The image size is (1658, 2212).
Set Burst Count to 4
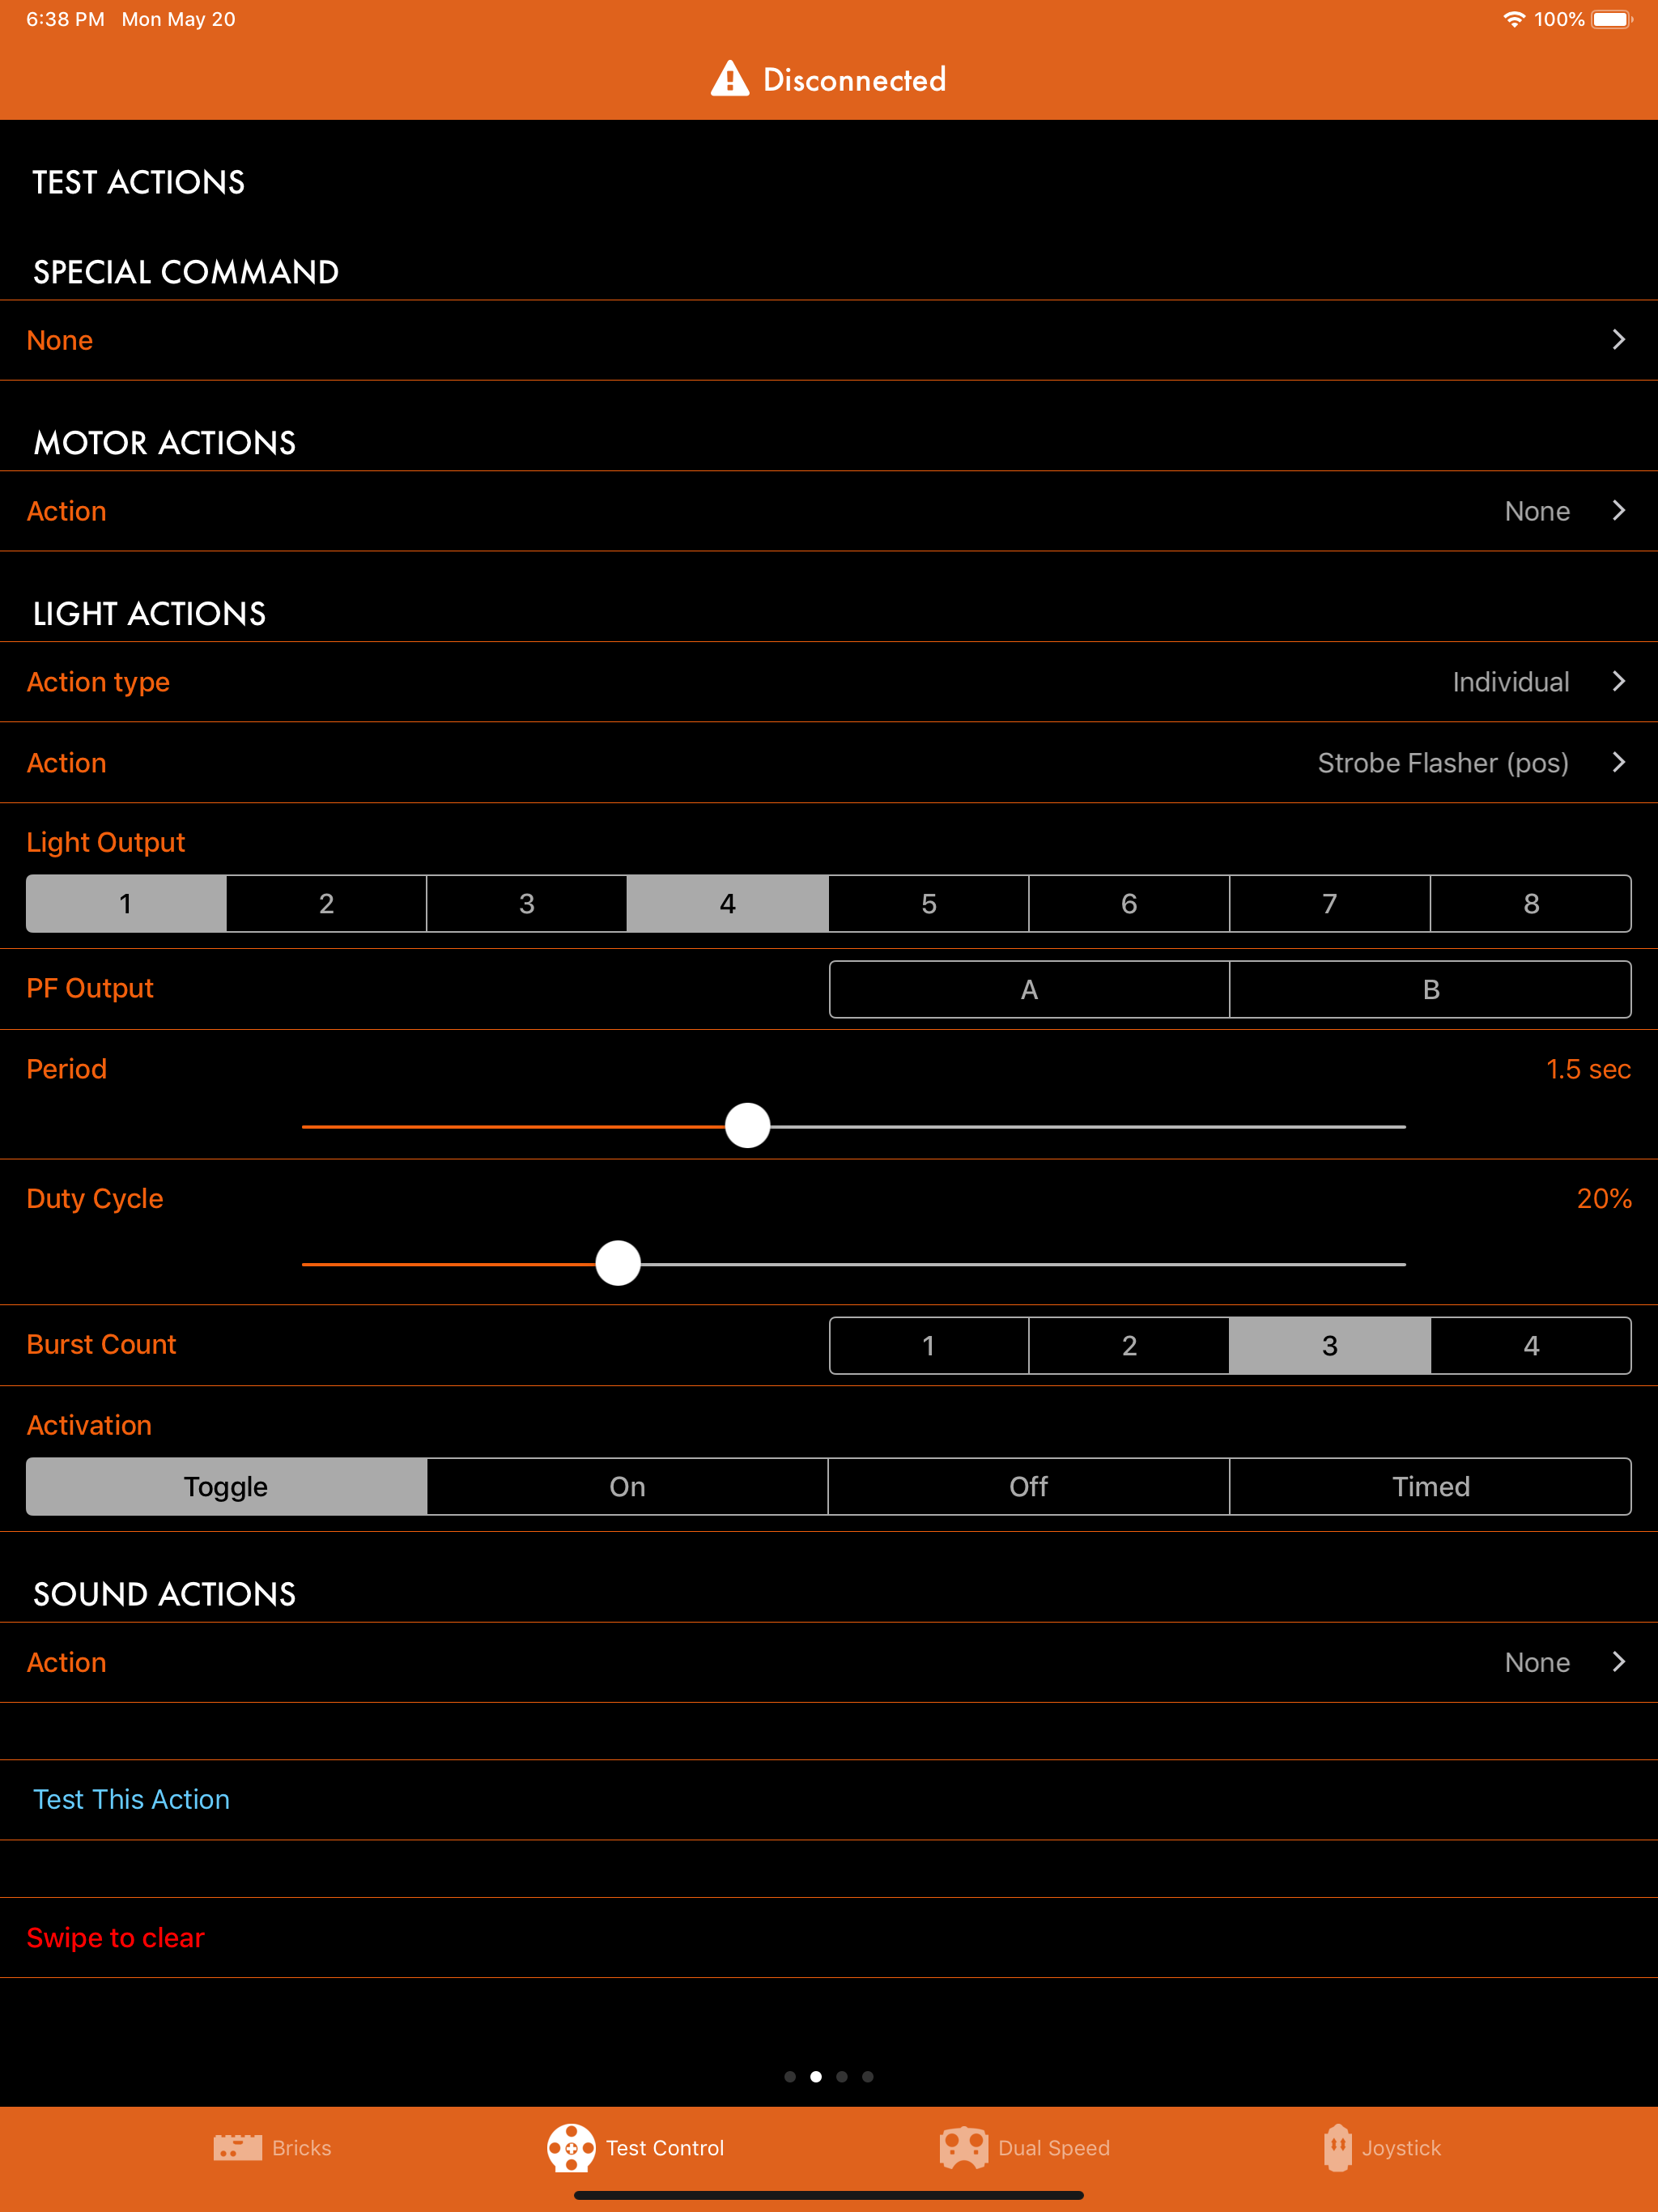[1531, 1345]
